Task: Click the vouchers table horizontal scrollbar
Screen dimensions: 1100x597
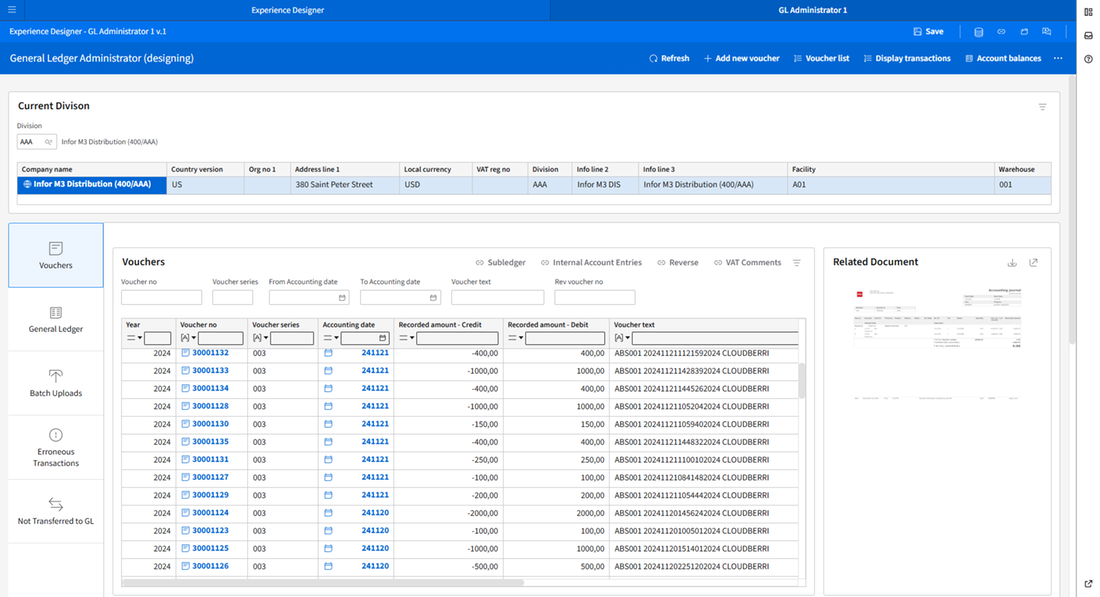Action: pos(323,582)
